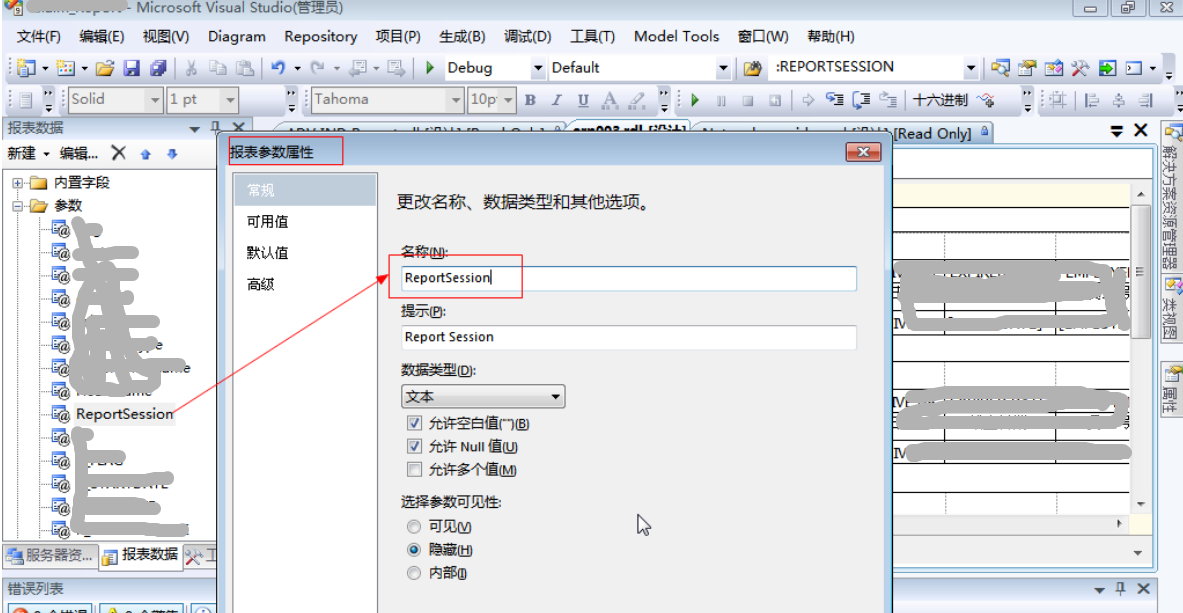The image size is (1183, 613).
Task: Move item up with blue up arrow
Action: pyautogui.click(x=146, y=154)
